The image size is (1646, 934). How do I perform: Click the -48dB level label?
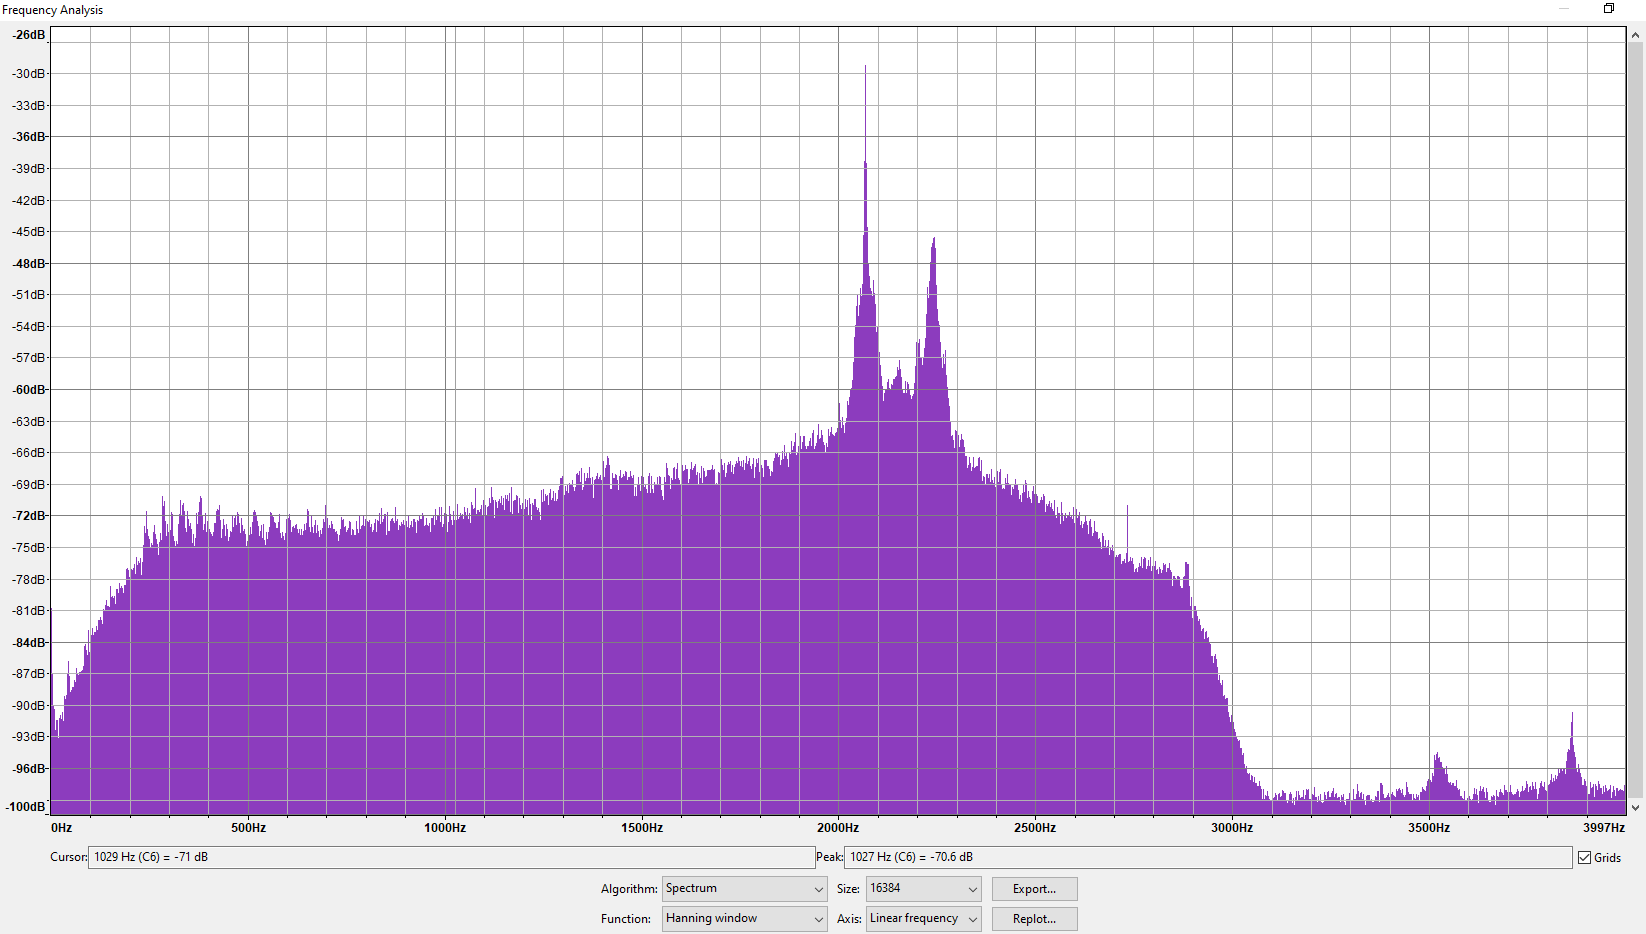[x=29, y=263]
